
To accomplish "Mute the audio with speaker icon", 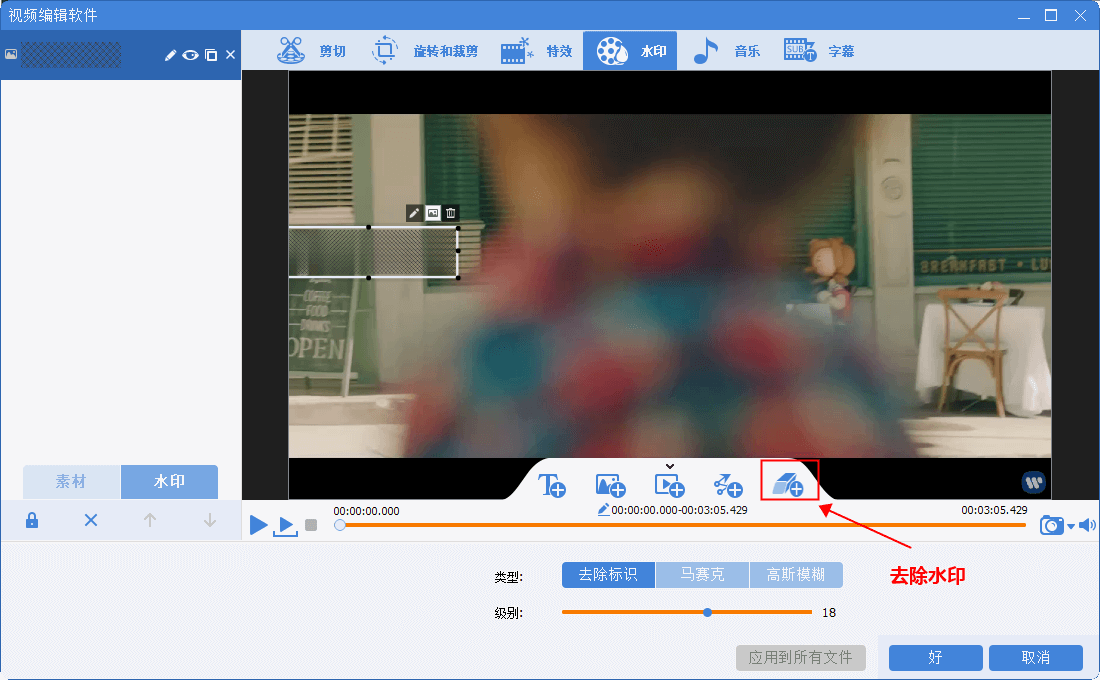I will [1087, 525].
